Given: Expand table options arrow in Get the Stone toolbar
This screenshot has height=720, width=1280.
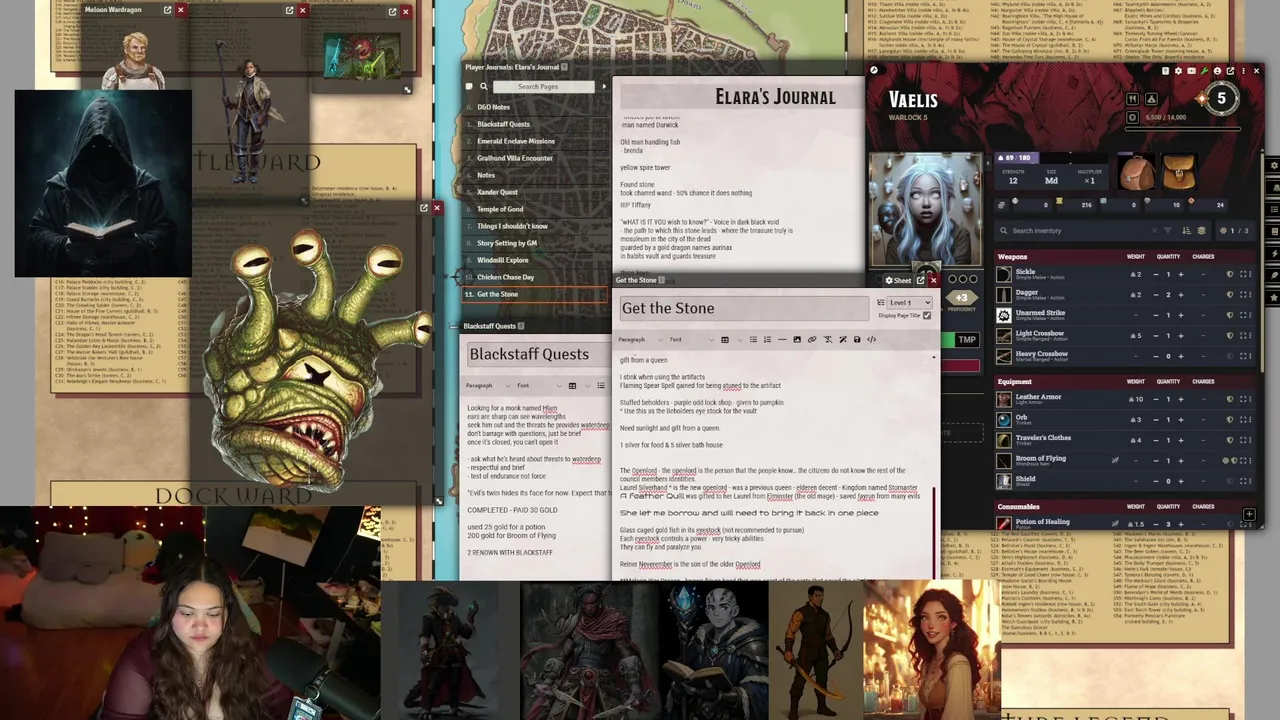Looking at the screenshot, I should tap(740, 339).
